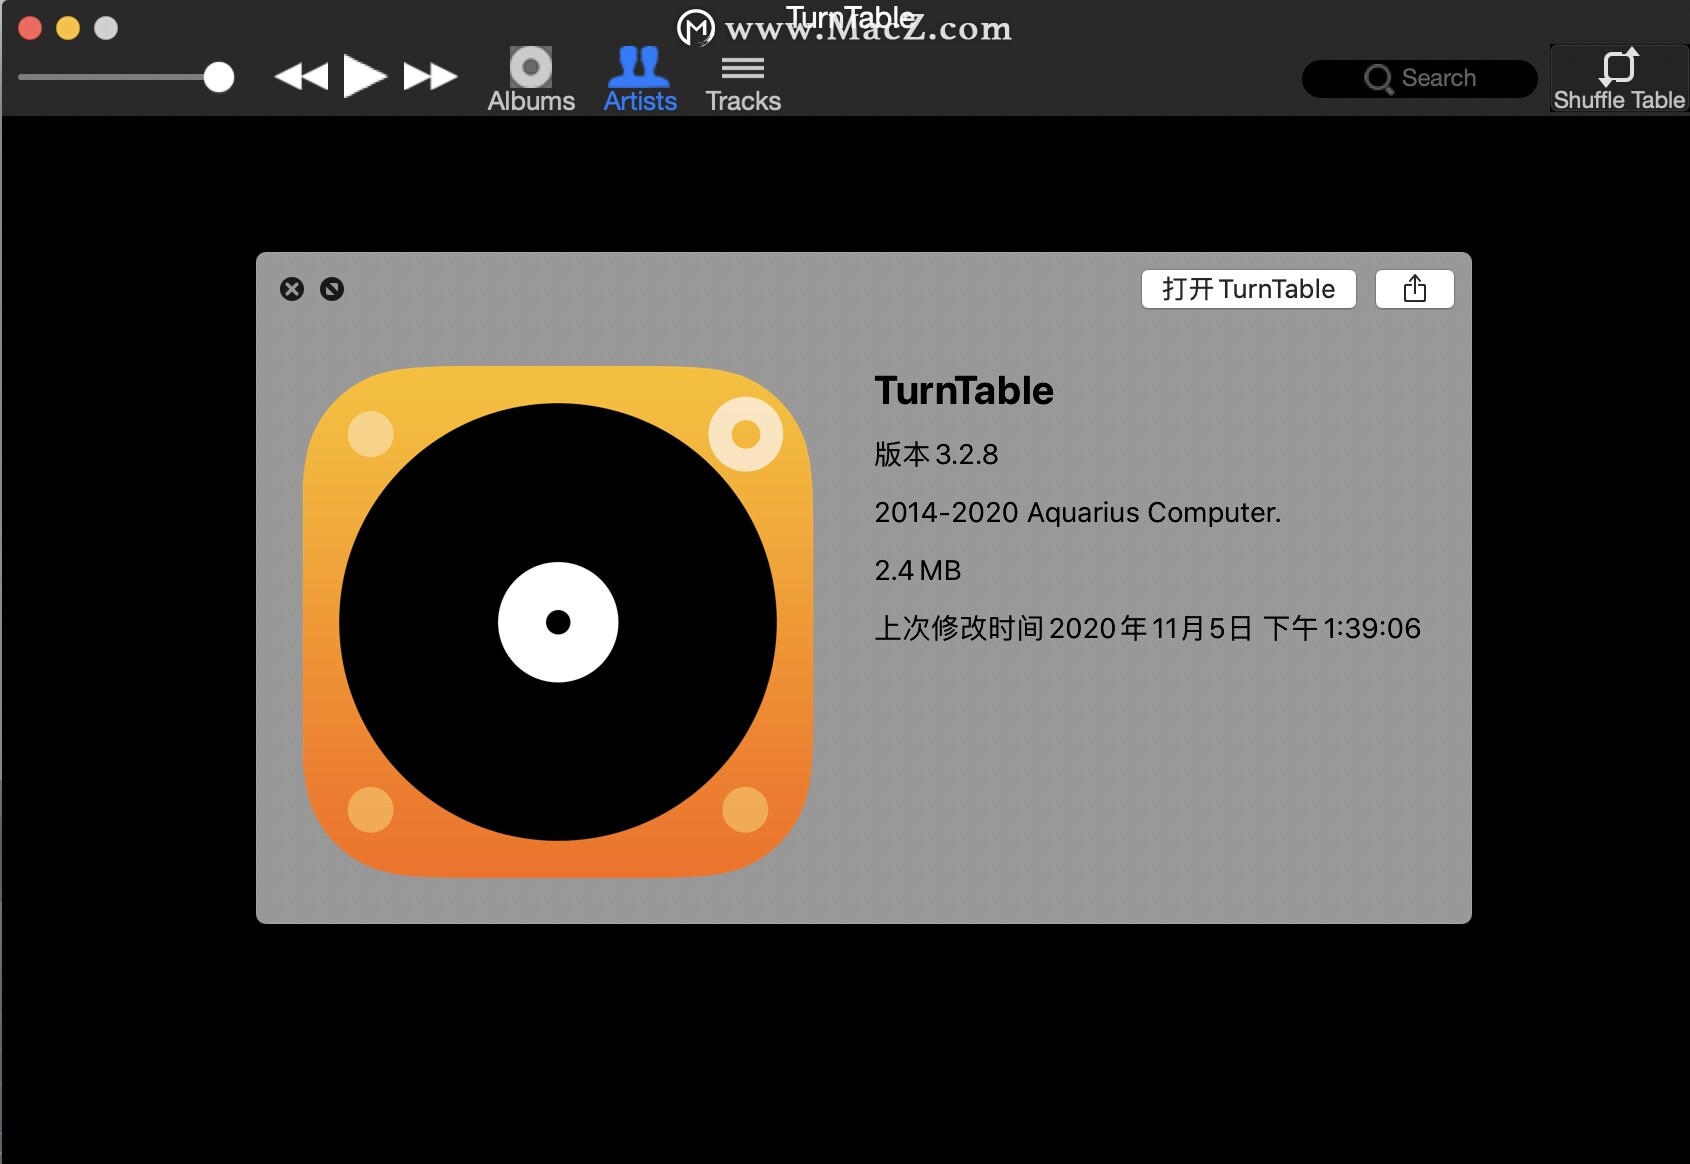The image size is (1690, 1164).
Task: Switch to the Artists view
Action: [x=640, y=80]
